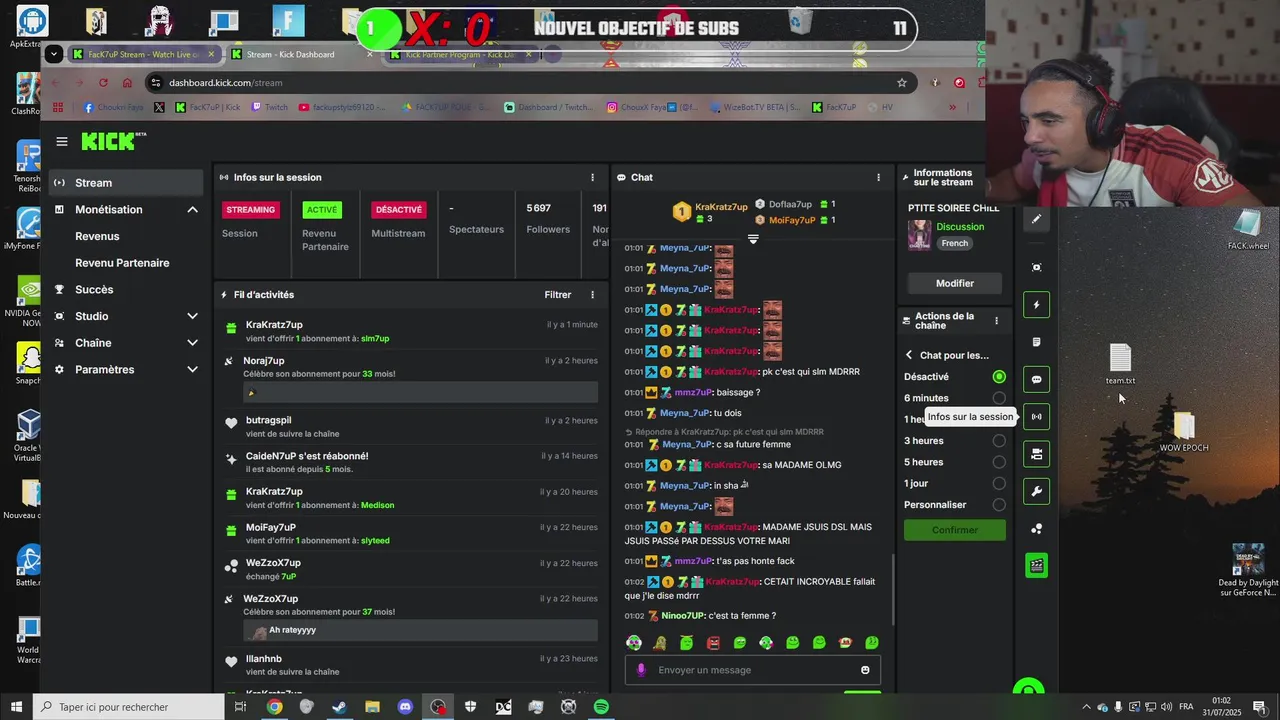The image size is (1280, 720).
Task: Open Revenu Partenaire in the sidebar
Action: [122, 263]
